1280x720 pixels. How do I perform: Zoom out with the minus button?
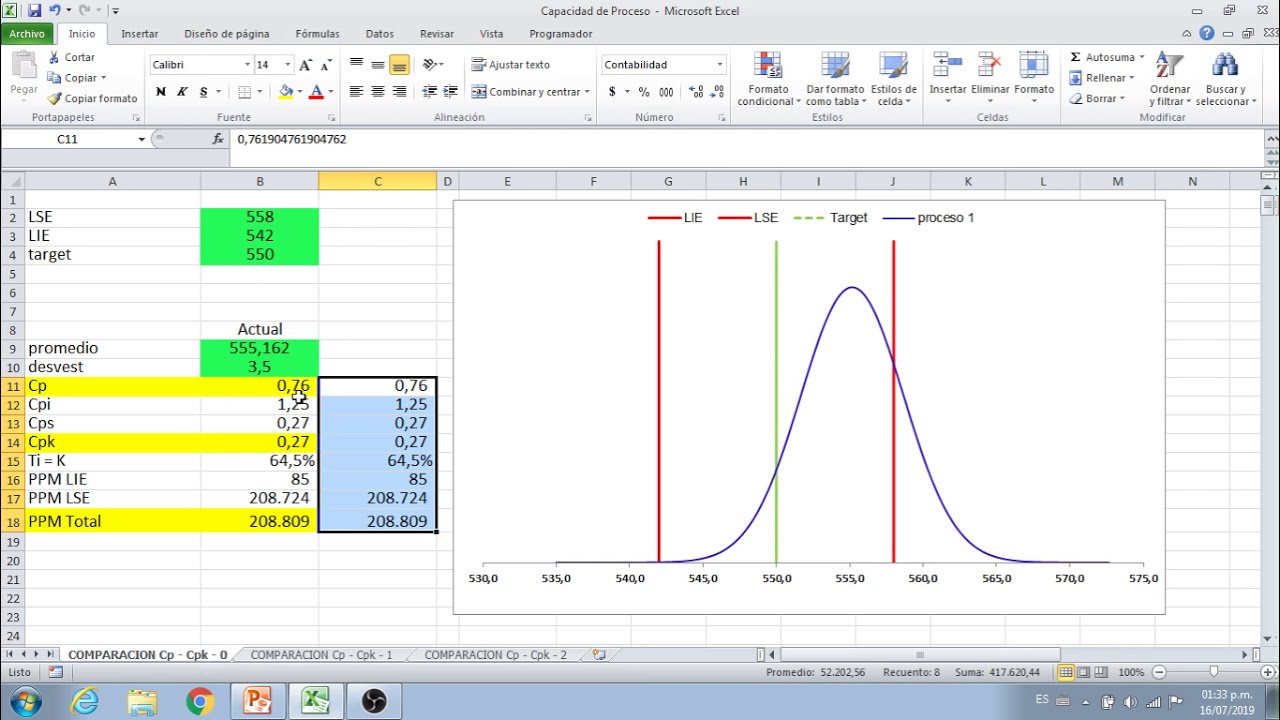coord(1158,673)
